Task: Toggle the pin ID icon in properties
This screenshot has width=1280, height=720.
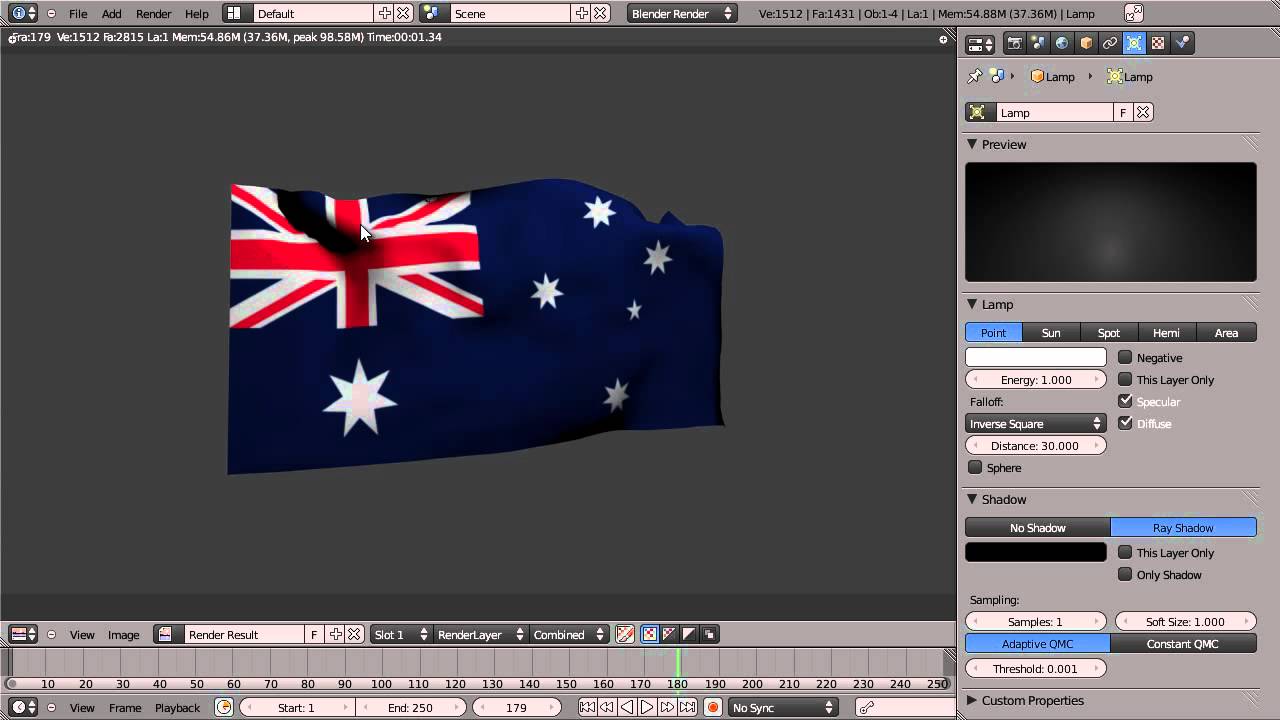Action: [x=975, y=76]
